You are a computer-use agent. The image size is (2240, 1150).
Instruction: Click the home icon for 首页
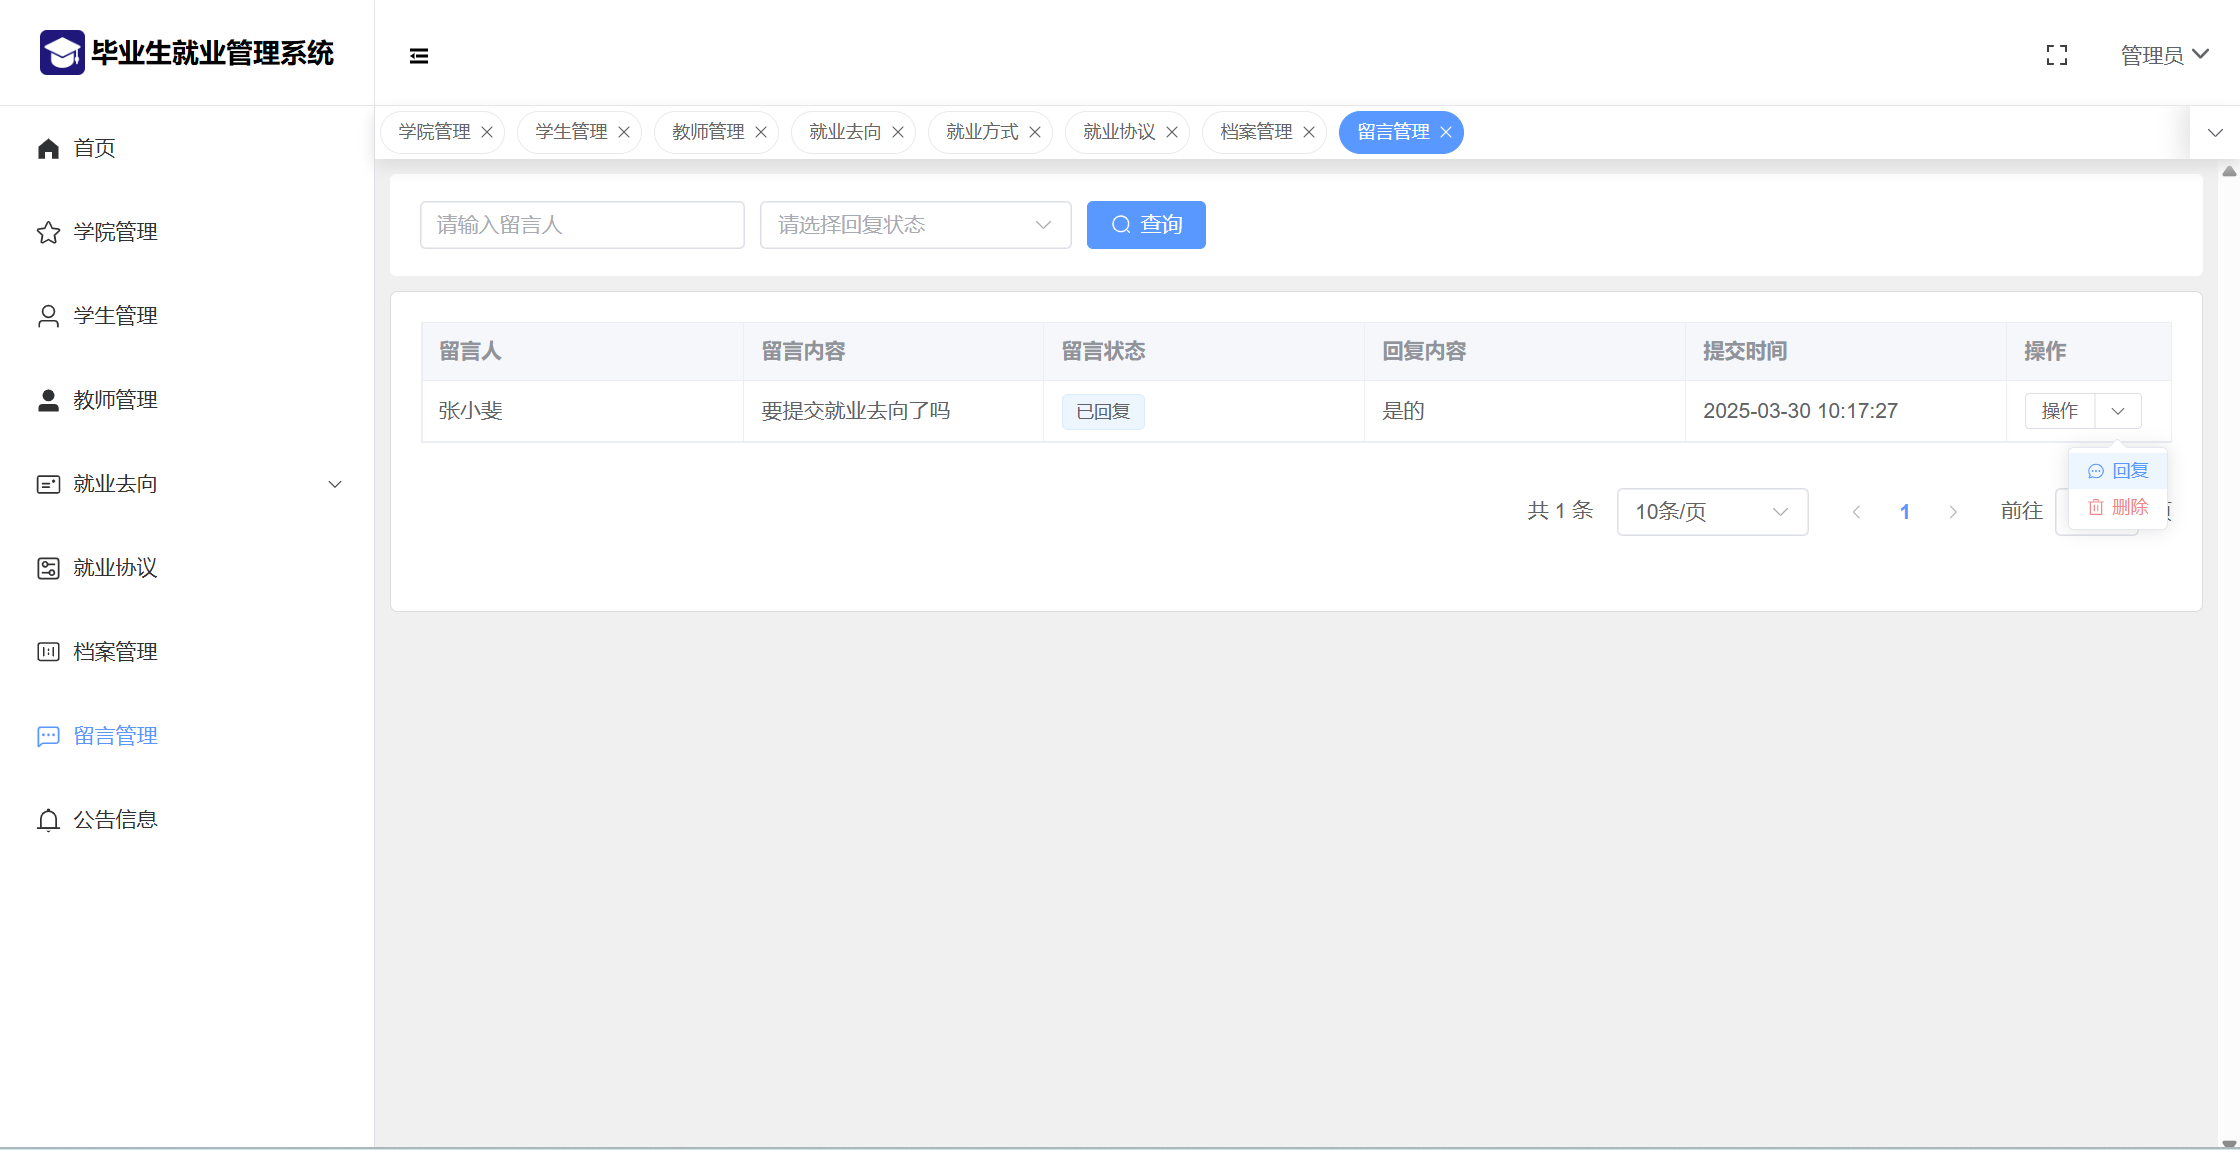(x=48, y=148)
